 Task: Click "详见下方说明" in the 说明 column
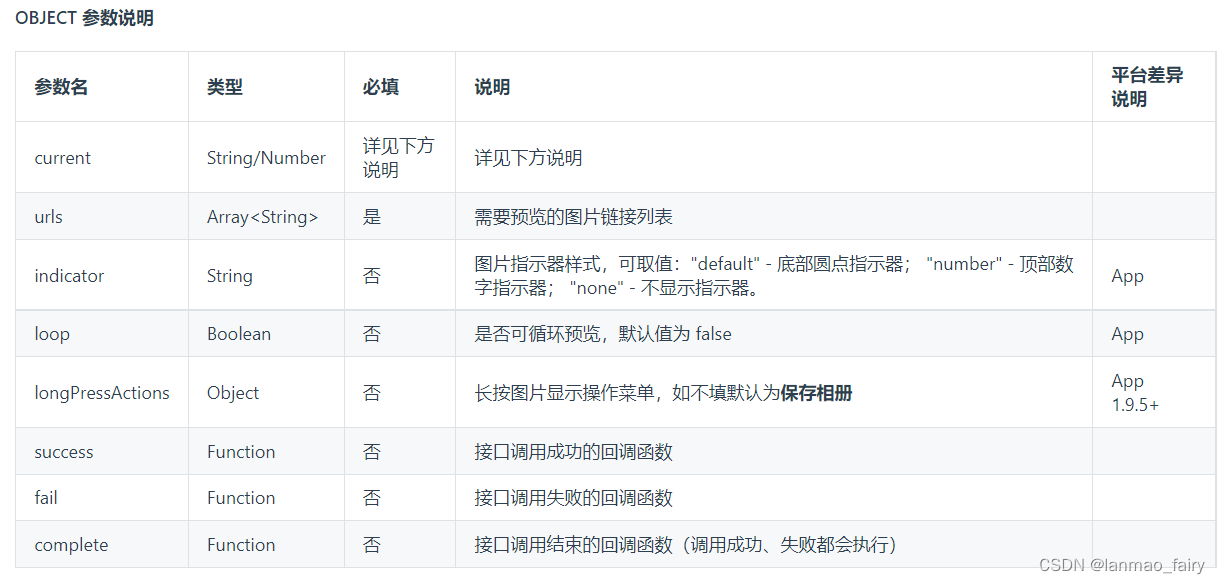pos(528,158)
